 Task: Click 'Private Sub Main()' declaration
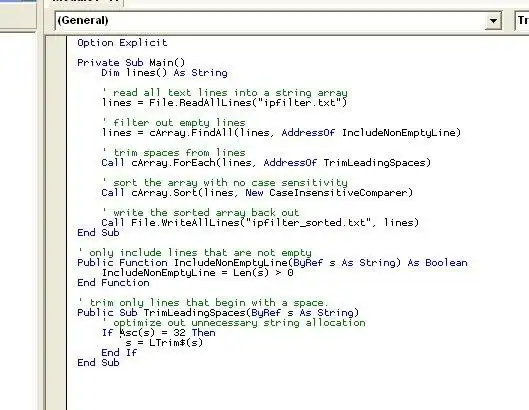coord(131,63)
